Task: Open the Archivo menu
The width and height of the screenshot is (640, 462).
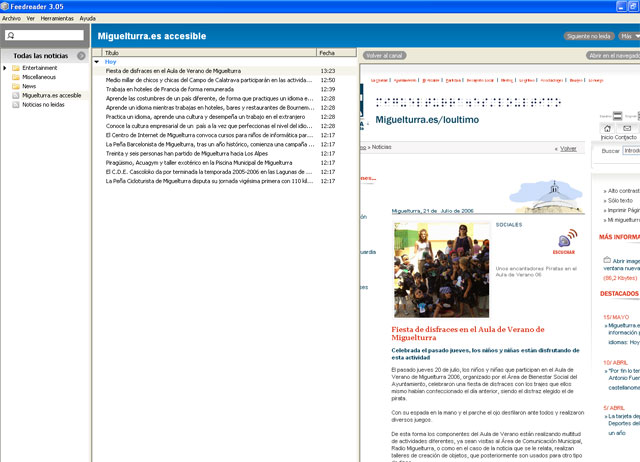Action: (x=11, y=18)
